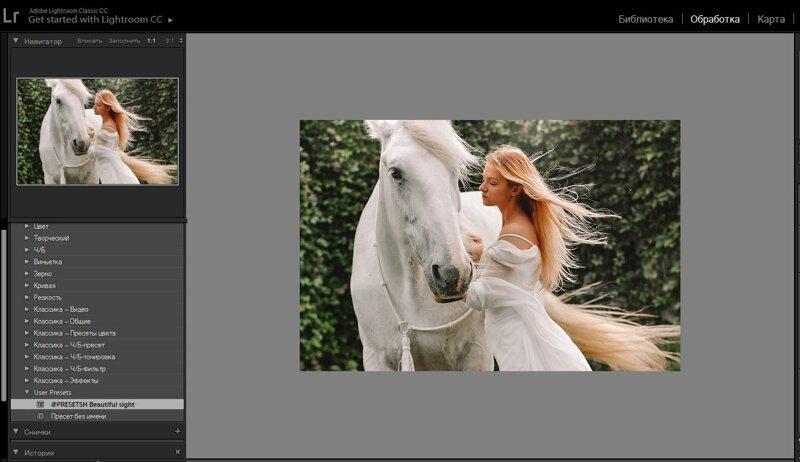Viewport: 800px width, 462px height.
Task: Expand the Классика – Эффекты group
Action: [x=27, y=380]
